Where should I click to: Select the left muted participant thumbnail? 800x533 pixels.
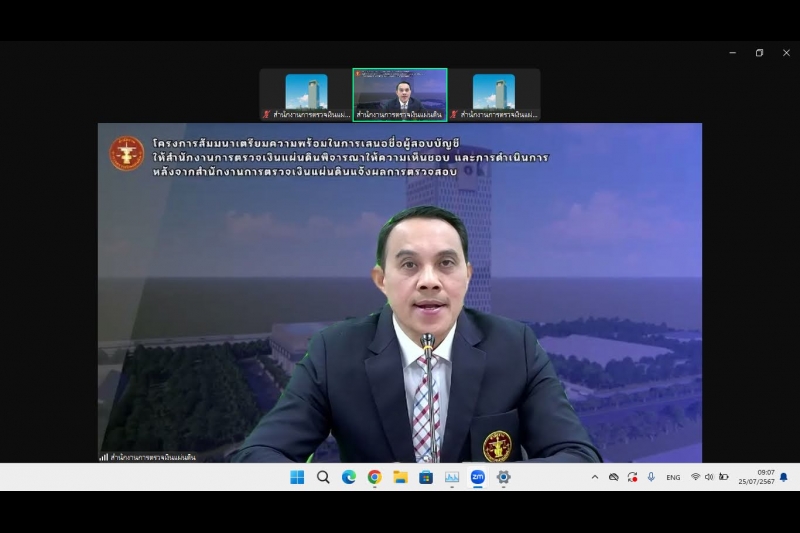[x=306, y=94]
